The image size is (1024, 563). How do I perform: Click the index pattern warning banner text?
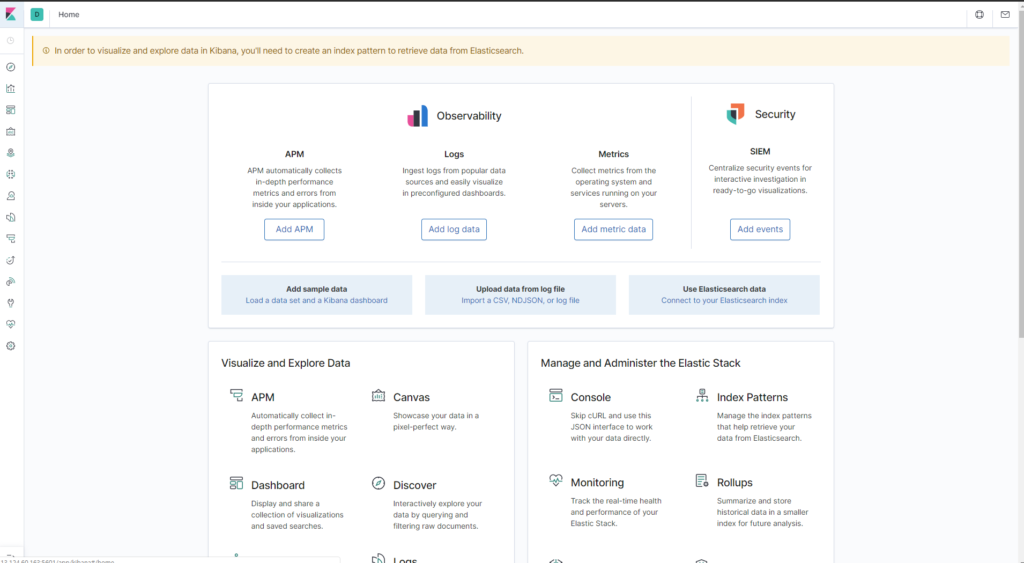(289, 51)
